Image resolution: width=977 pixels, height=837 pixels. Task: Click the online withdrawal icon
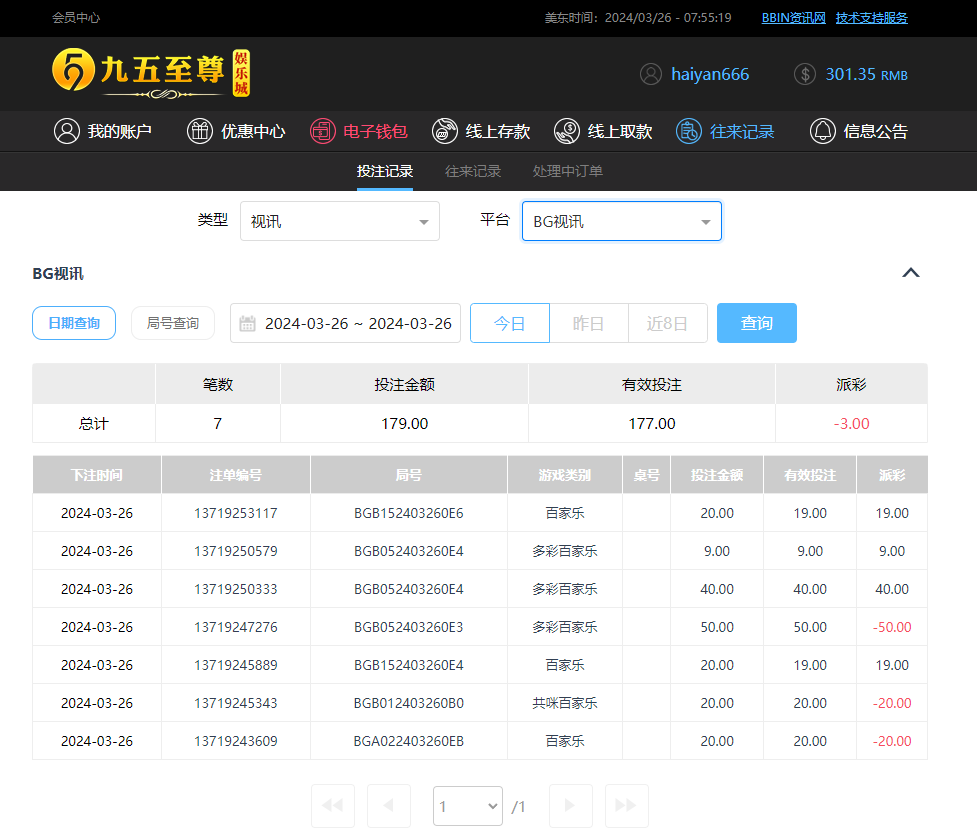point(567,131)
